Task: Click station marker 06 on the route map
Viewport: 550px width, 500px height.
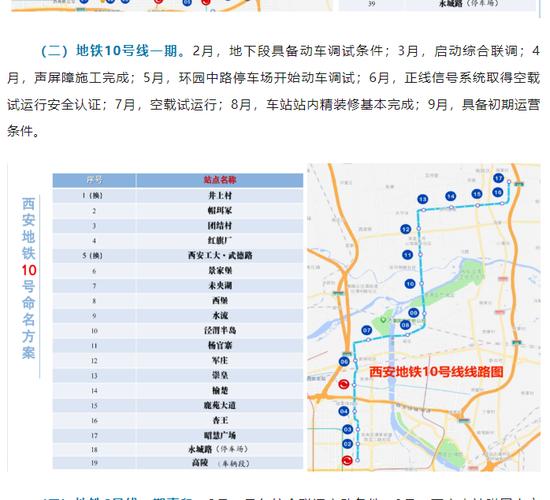Action: pyautogui.click(x=344, y=361)
